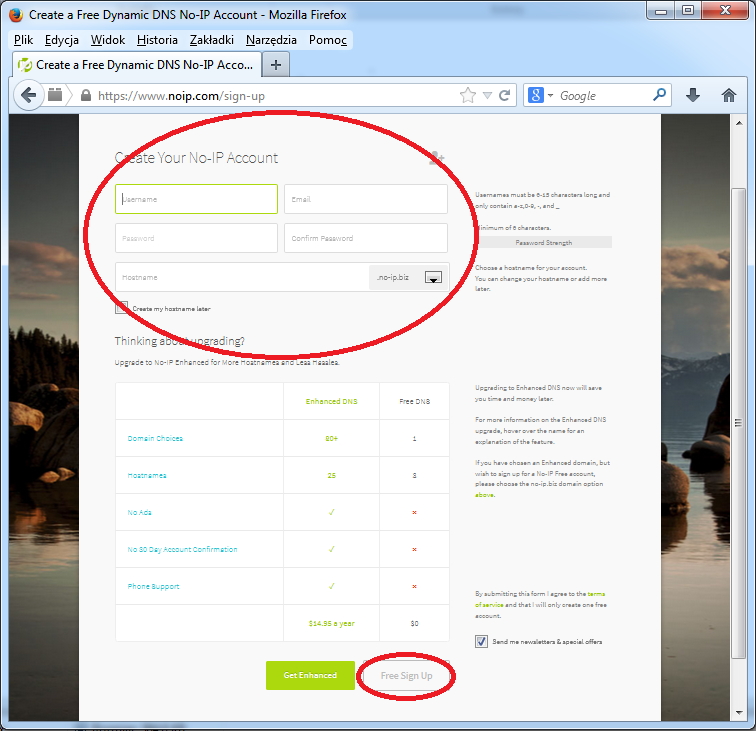Click the Google search engine icon
756x731 pixels.
[536, 95]
